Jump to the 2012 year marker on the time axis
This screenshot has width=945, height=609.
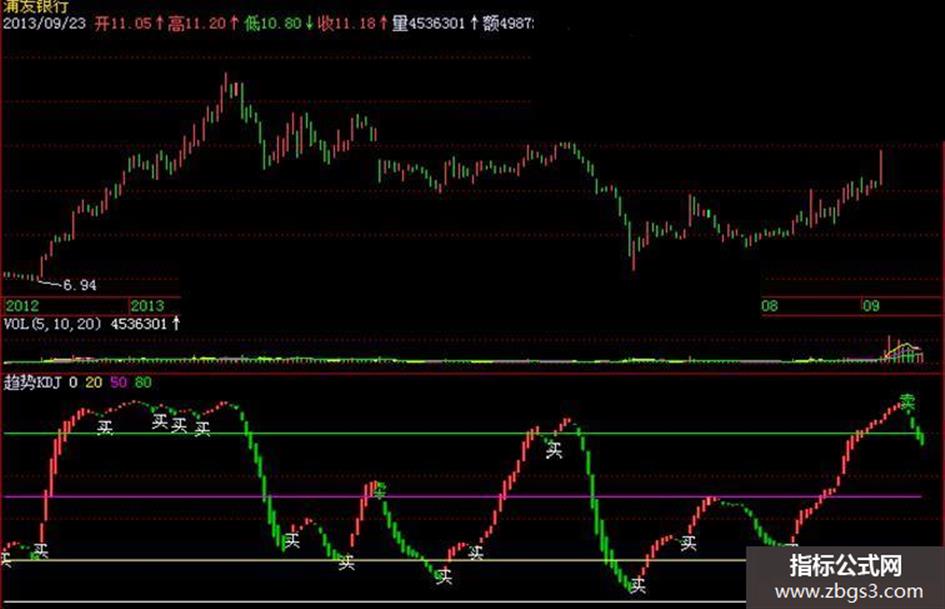pos(22,306)
